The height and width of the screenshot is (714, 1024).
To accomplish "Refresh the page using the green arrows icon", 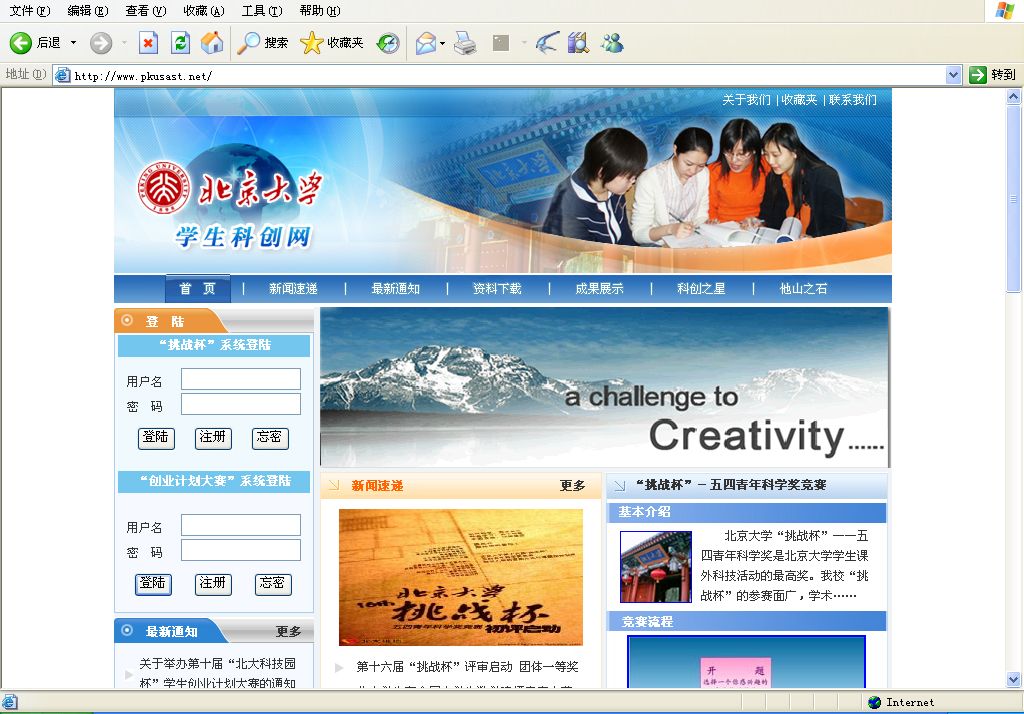I will pos(180,43).
